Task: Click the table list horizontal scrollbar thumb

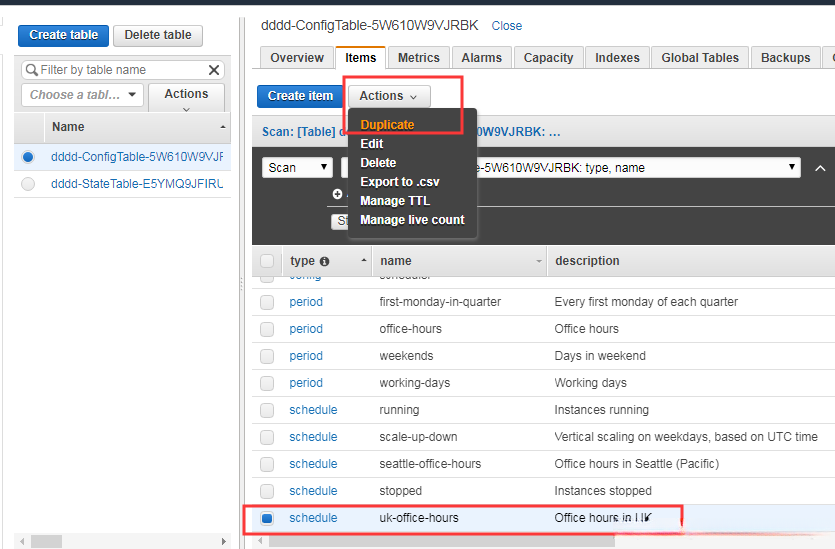Action: tap(46, 542)
